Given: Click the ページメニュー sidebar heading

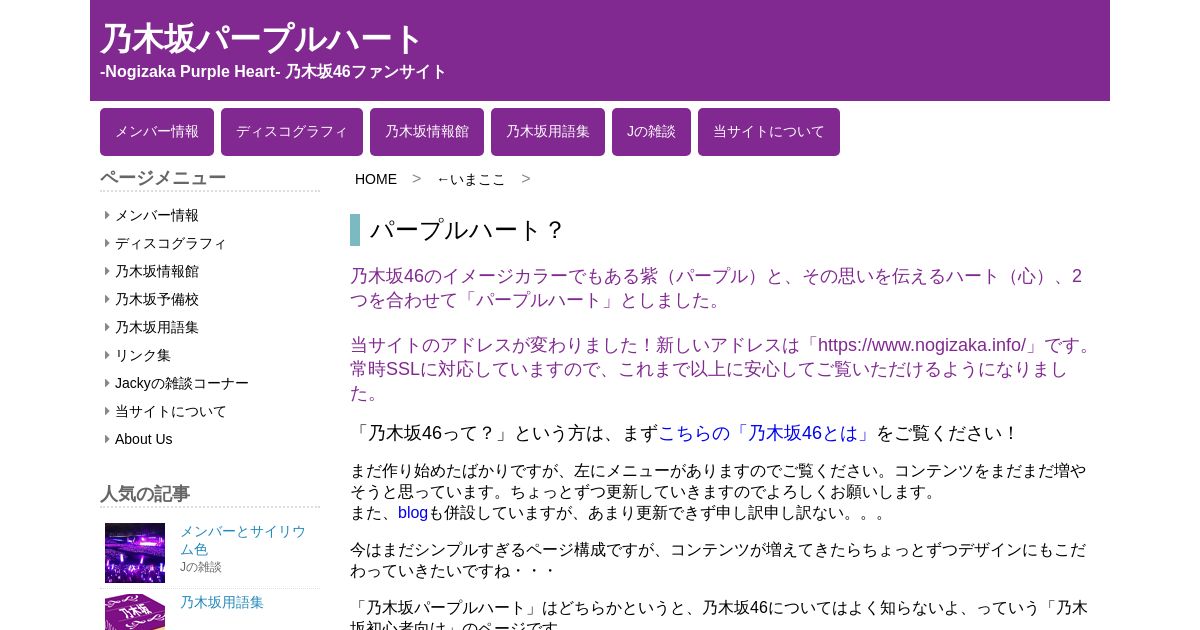Looking at the screenshot, I should [163, 178].
